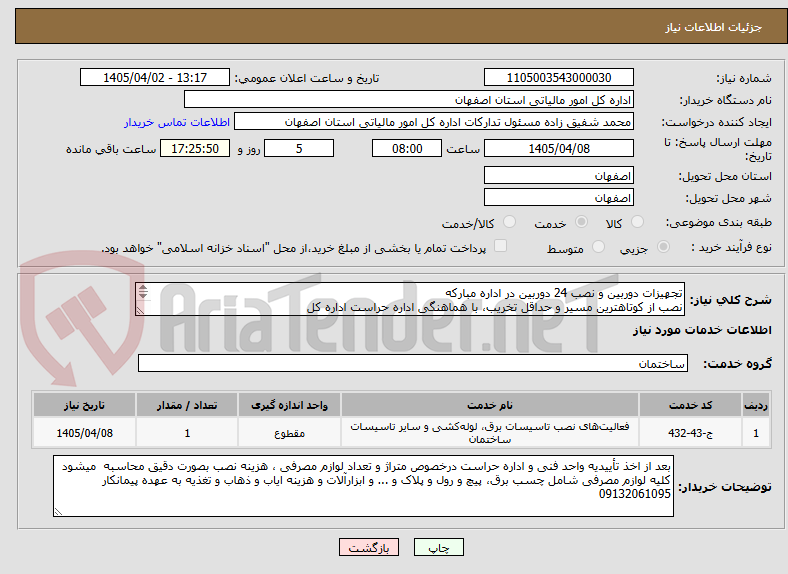The image size is (788, 574).
Task: Click the توضیحات خریدار text area
Action: [363, 486]
